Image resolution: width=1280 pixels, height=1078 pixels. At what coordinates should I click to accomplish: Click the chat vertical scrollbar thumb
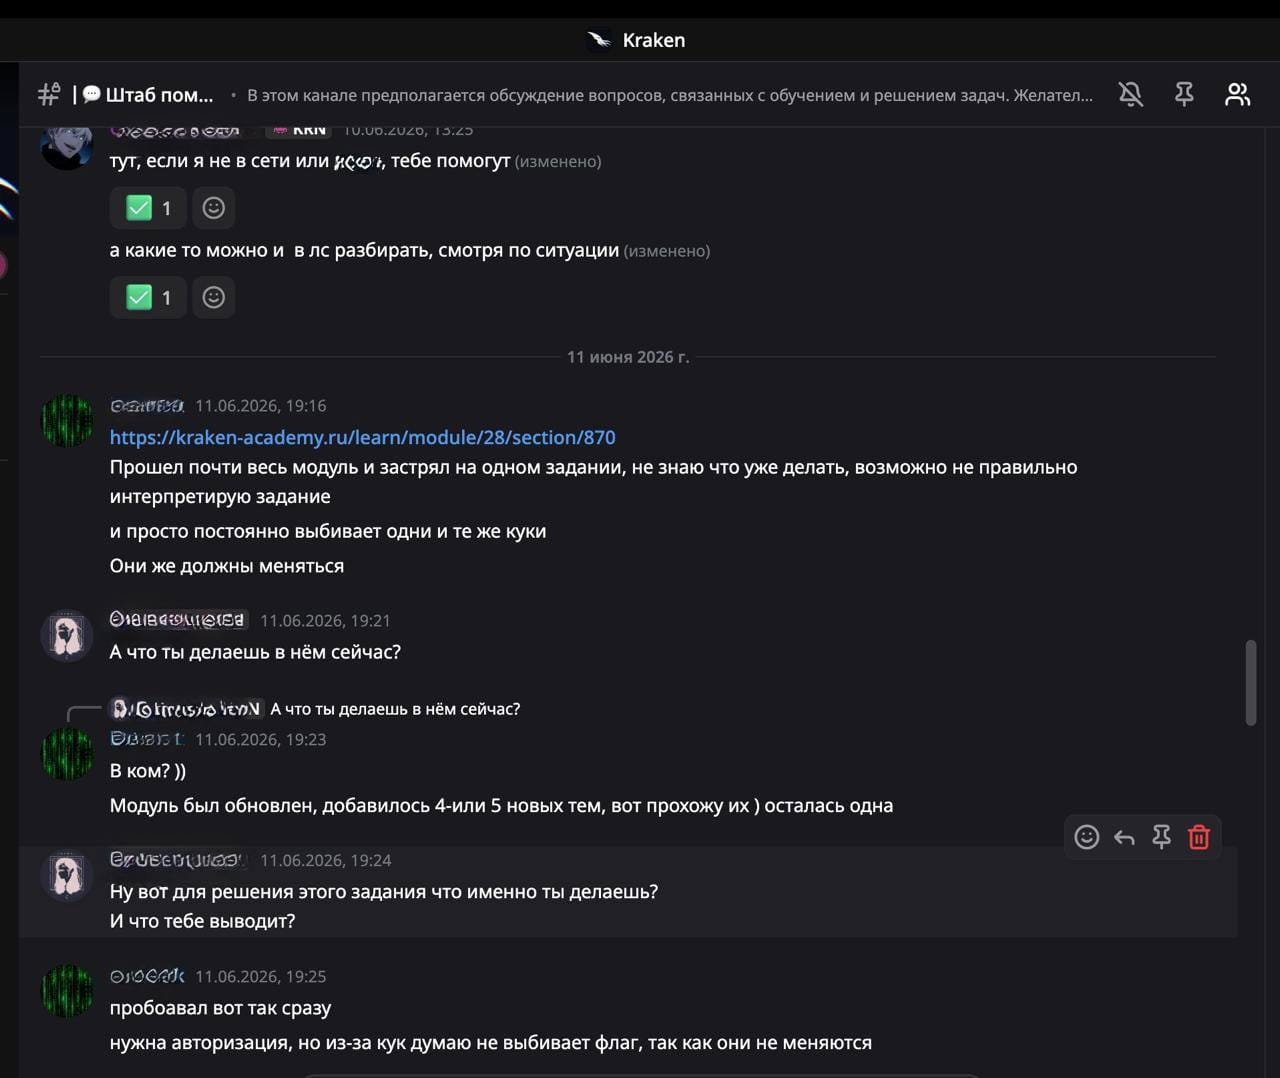point(1250,683)
